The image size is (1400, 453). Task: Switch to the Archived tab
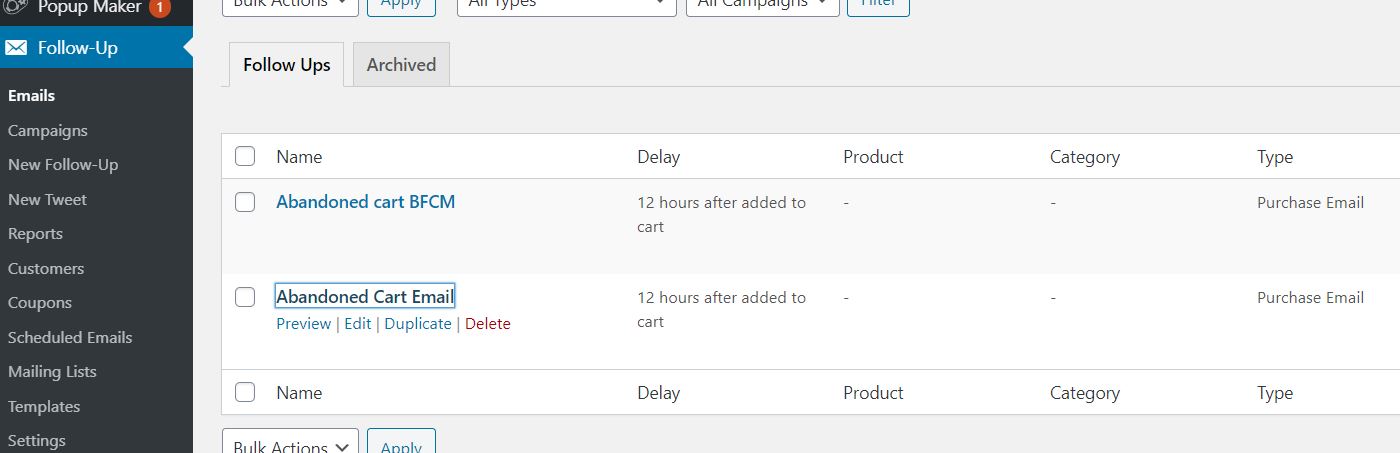[401, 64]
